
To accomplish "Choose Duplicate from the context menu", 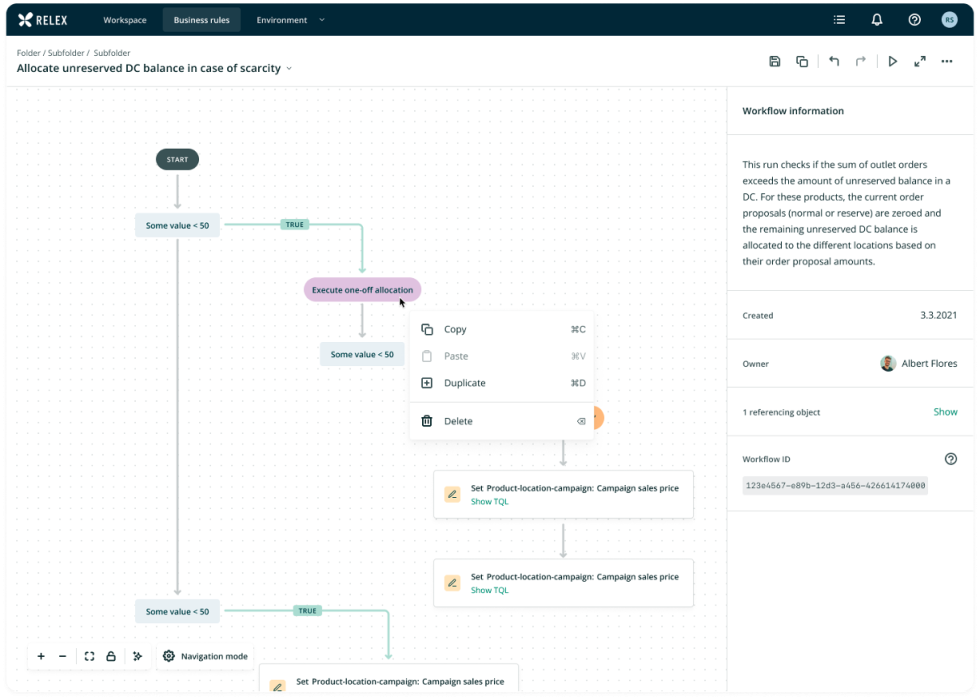I will (x=464, y=383).
